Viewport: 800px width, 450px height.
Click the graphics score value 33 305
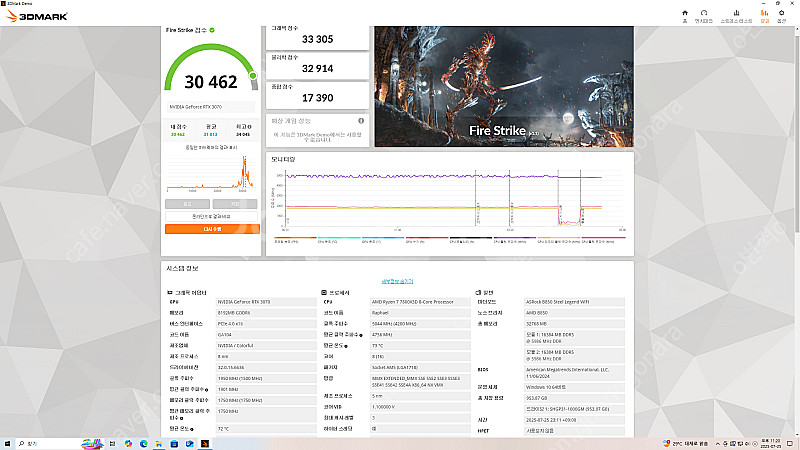click(317, 39)
